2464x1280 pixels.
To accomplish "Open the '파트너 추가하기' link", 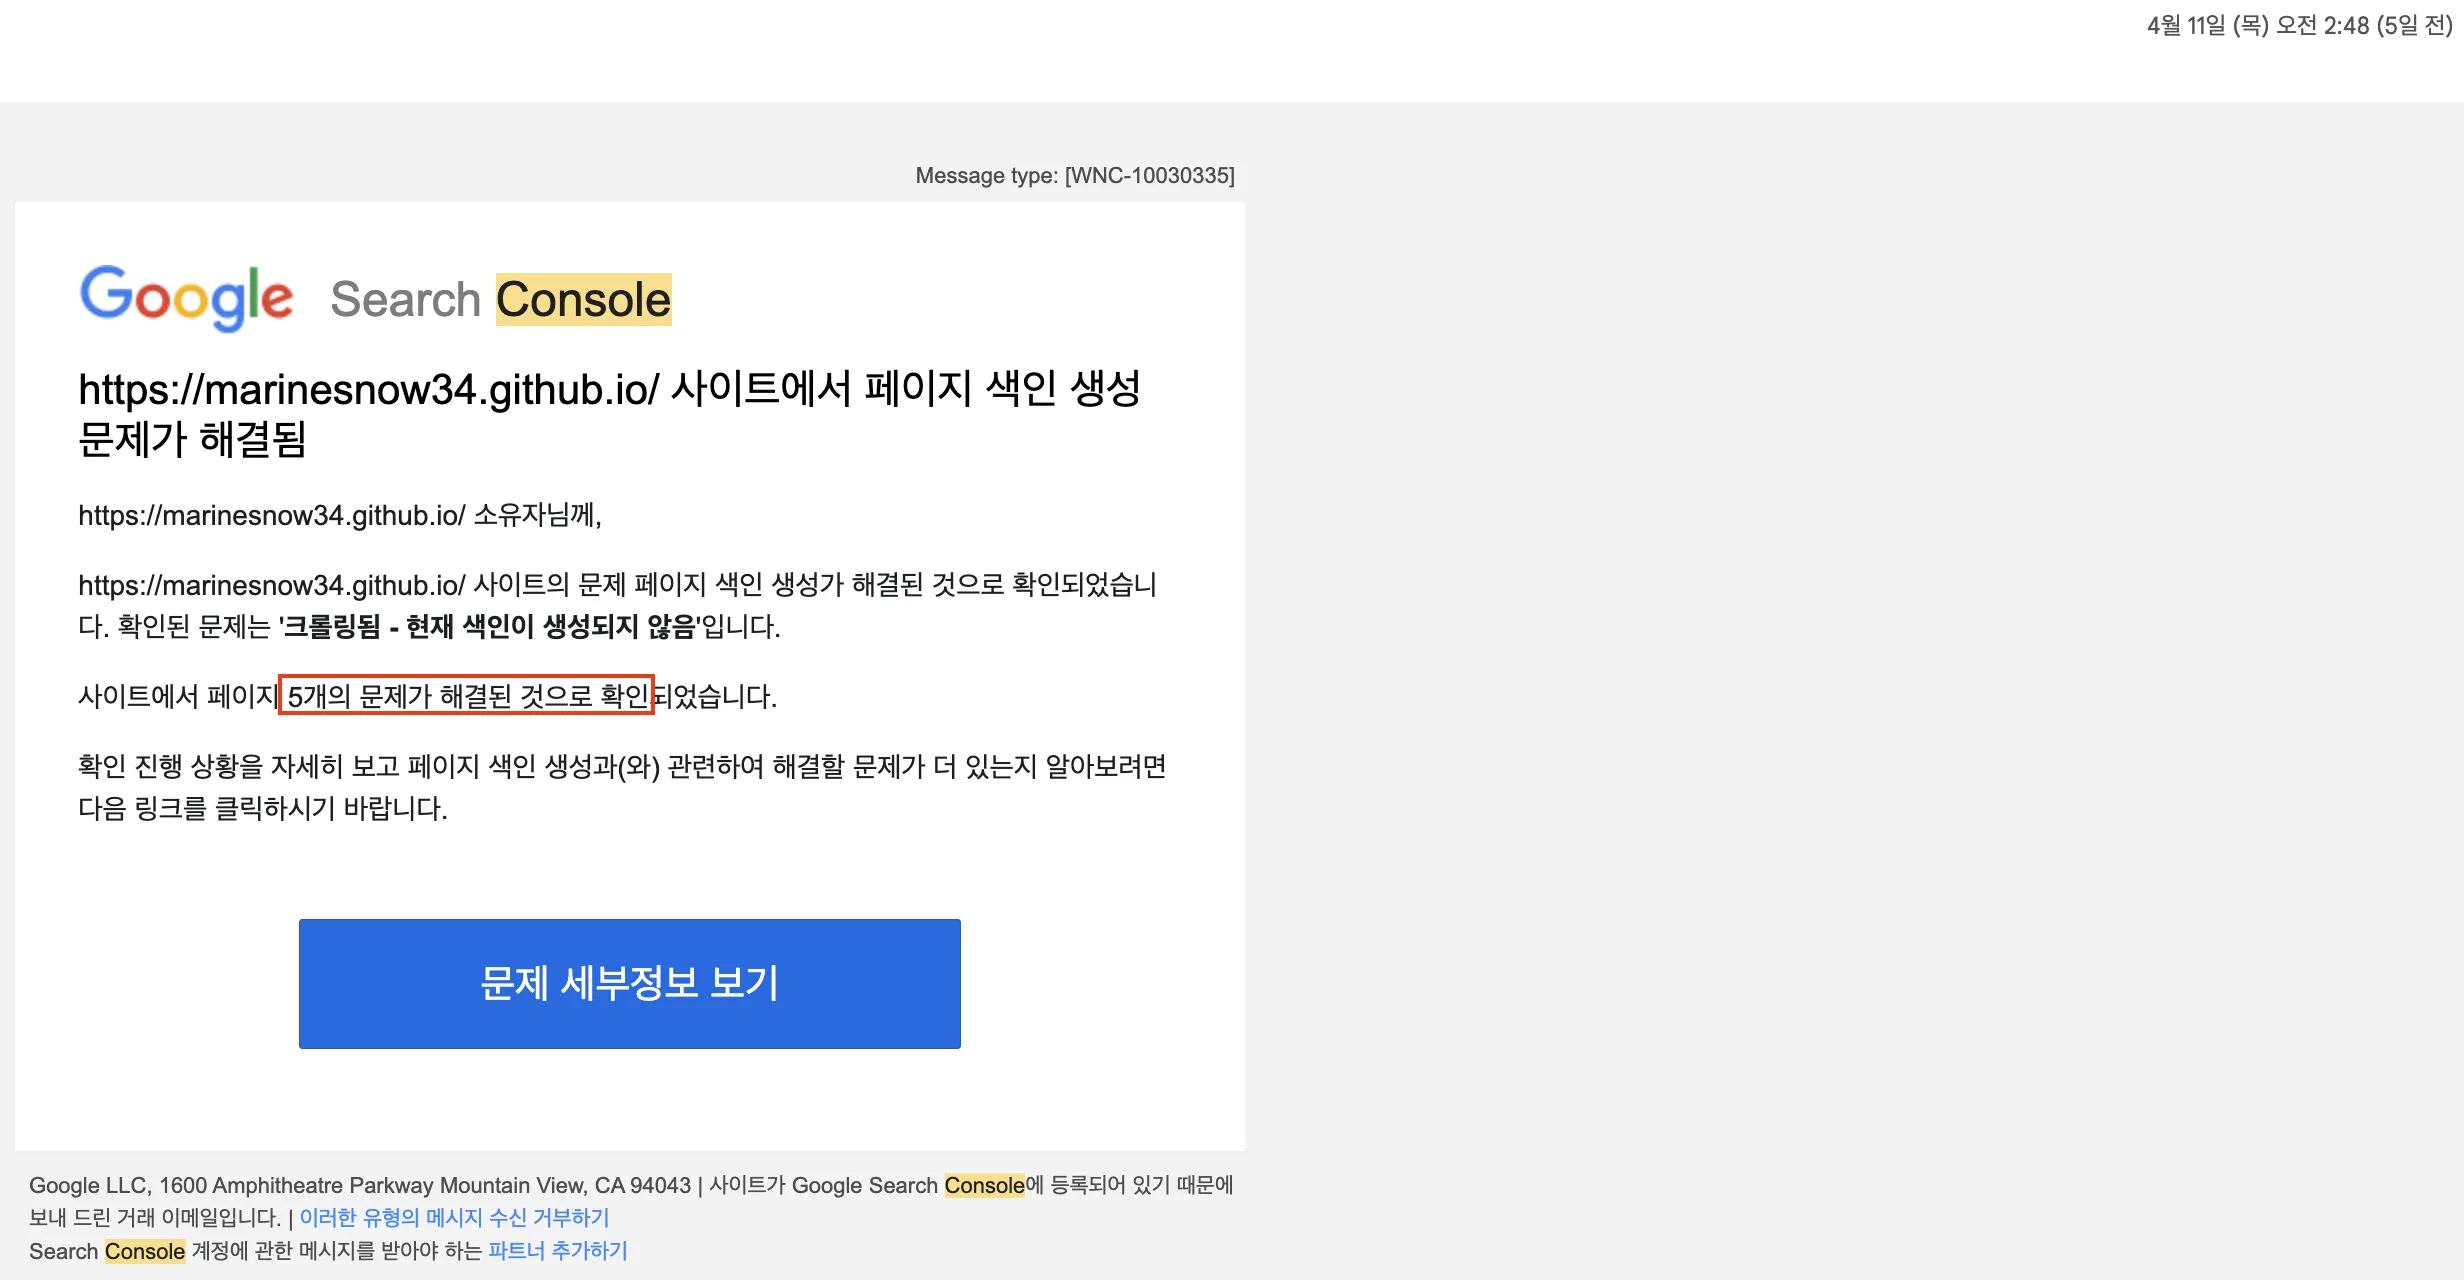I will 557,1250.
